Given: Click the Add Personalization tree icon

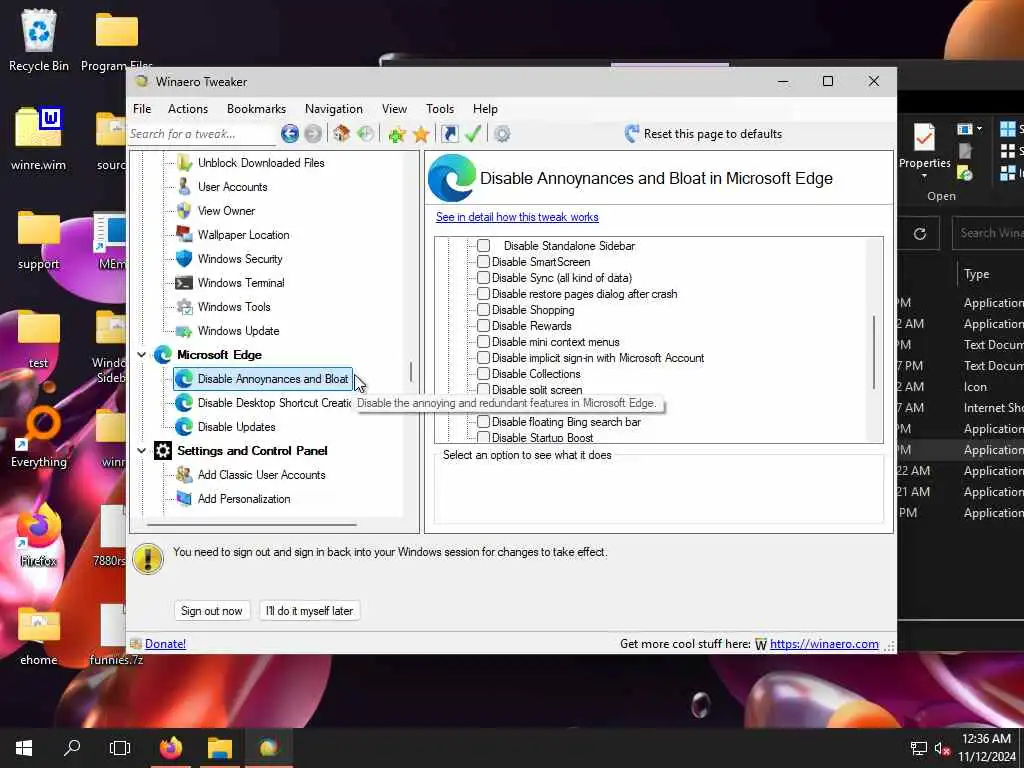Looking at the screenshot, I should 184,499.
